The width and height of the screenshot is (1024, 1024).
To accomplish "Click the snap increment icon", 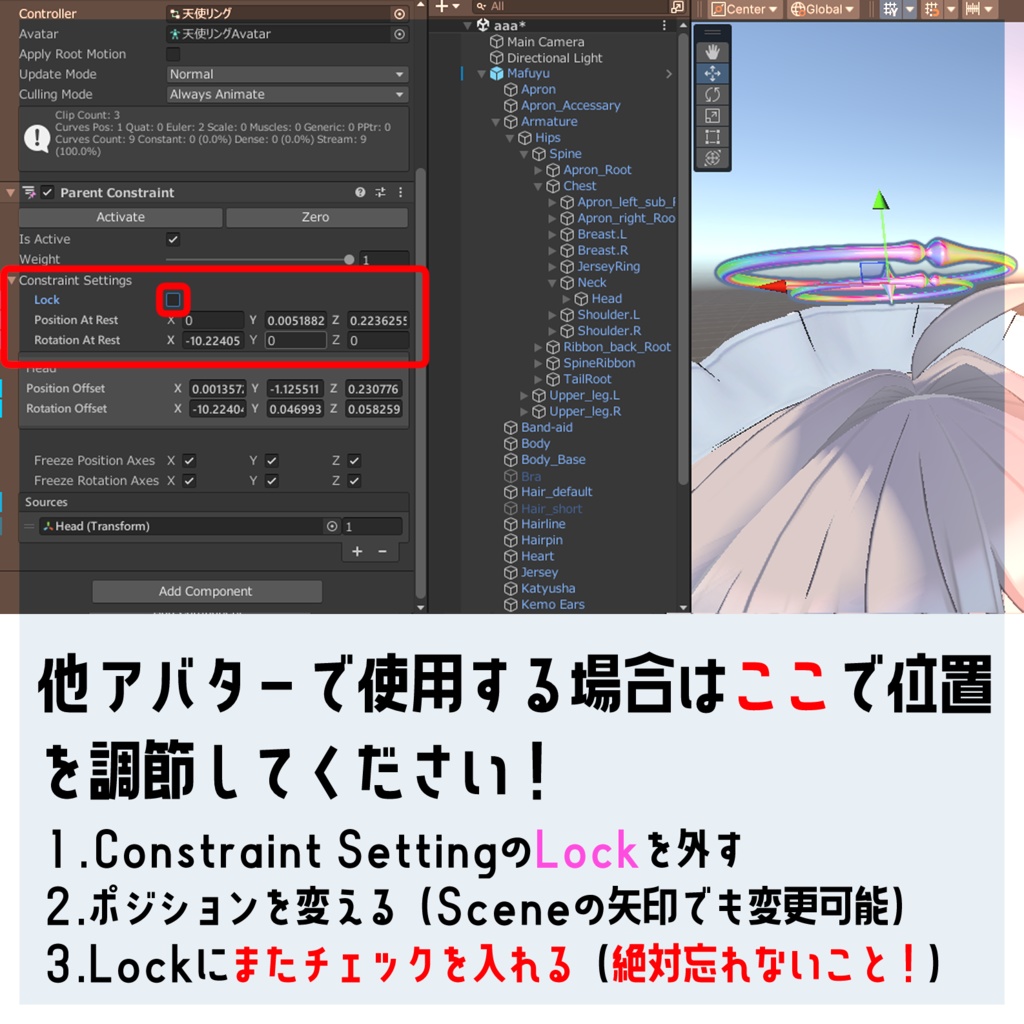I will pyautogui.click(x=932, y=9).
